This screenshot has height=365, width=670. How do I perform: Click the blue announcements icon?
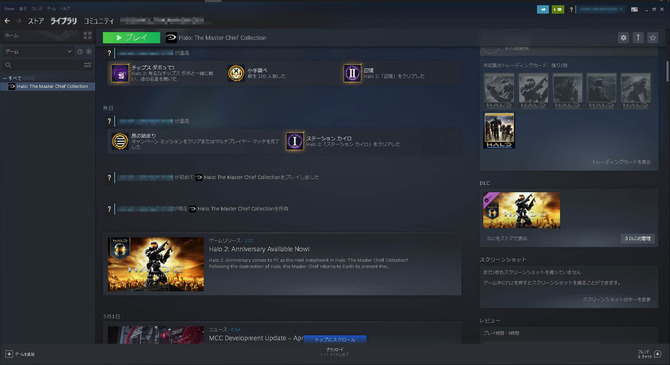(543, 9)
